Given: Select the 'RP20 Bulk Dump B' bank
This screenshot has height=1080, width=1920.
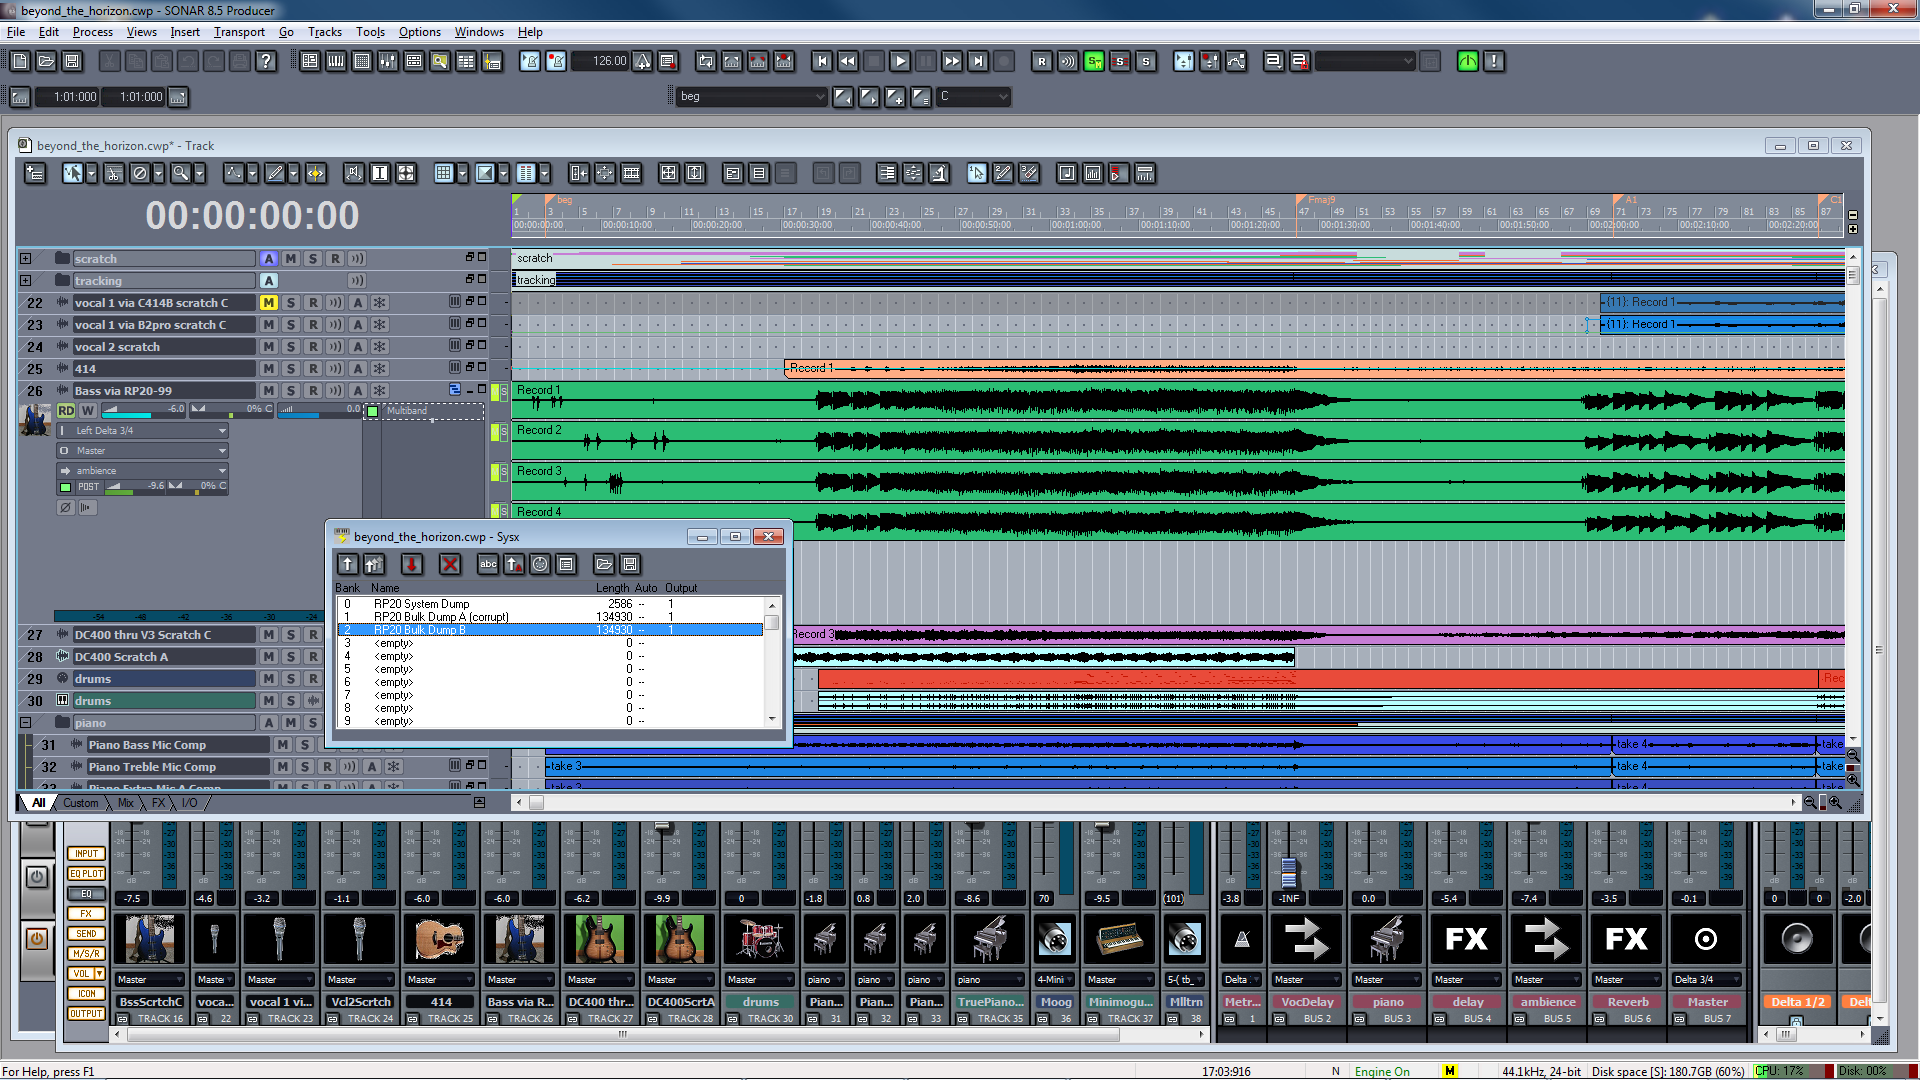Looking at the screenshot, I should point(551,630).
